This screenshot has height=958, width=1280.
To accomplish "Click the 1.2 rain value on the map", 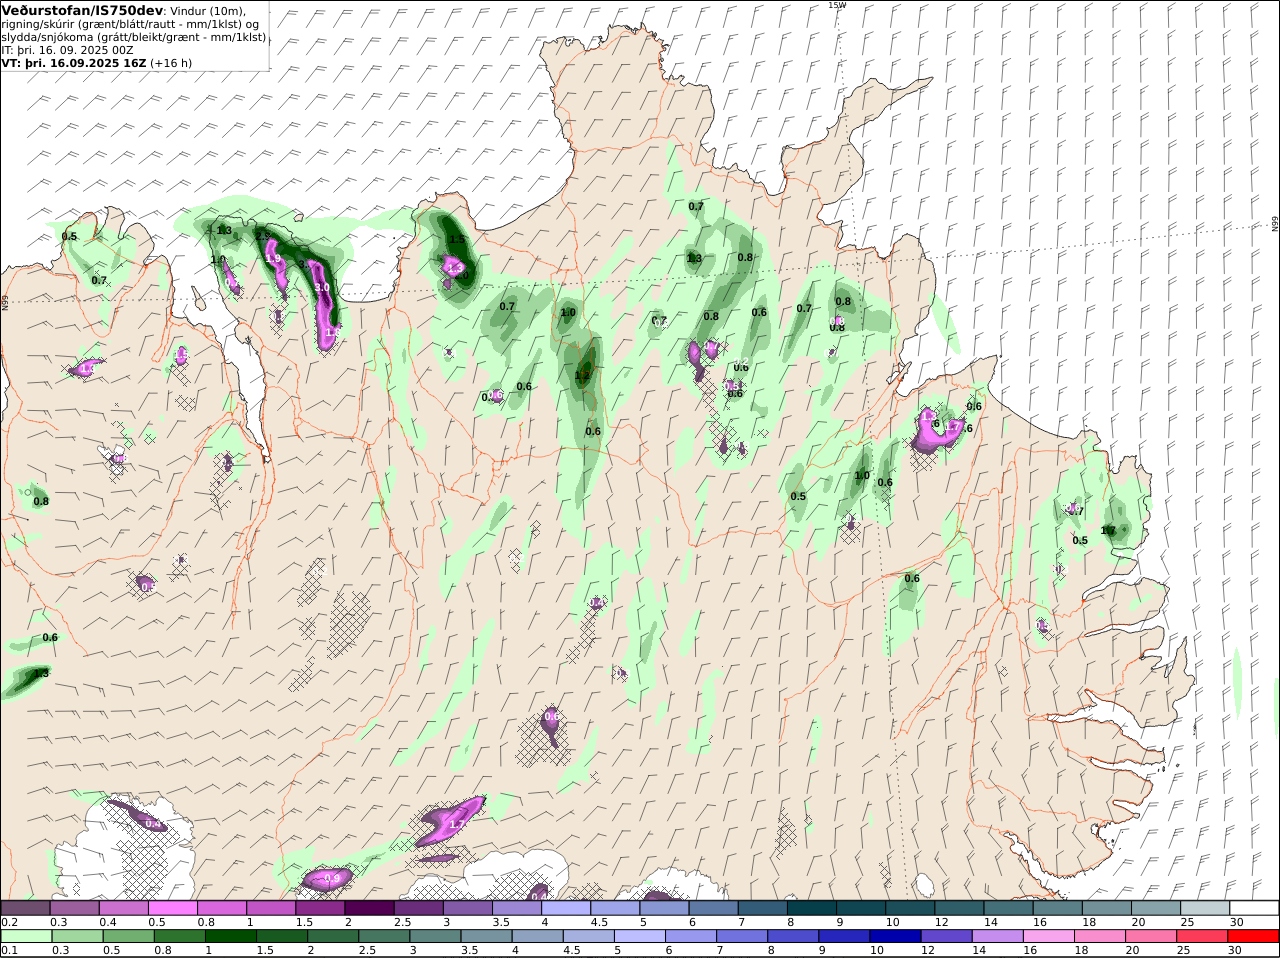I will pyautogui.click(x=582, y=376).
